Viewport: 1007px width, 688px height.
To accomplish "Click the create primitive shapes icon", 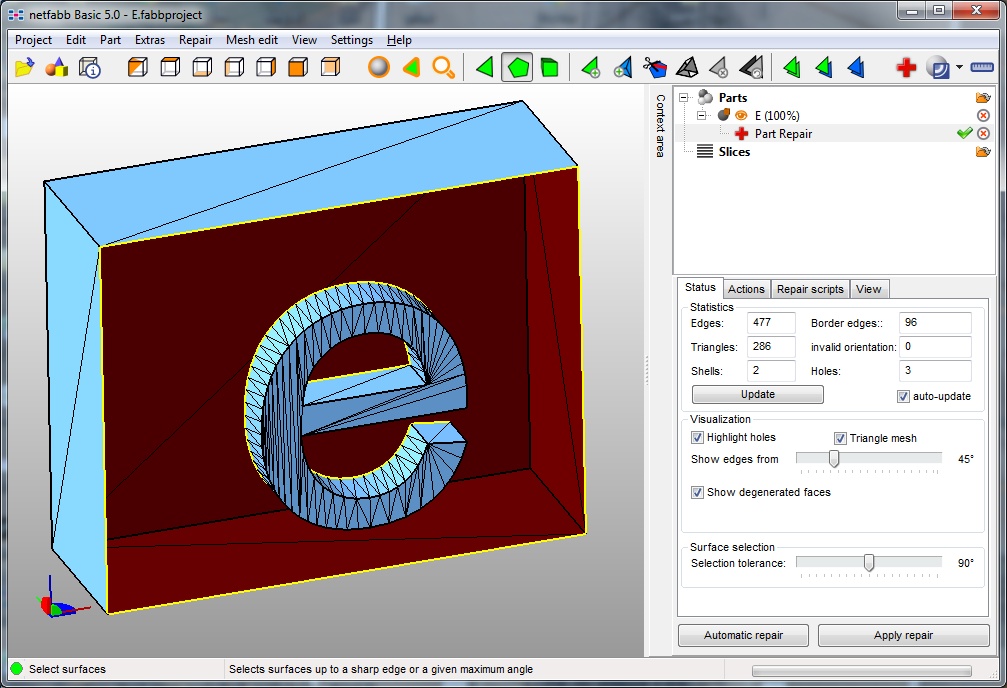I will (57, 67).
